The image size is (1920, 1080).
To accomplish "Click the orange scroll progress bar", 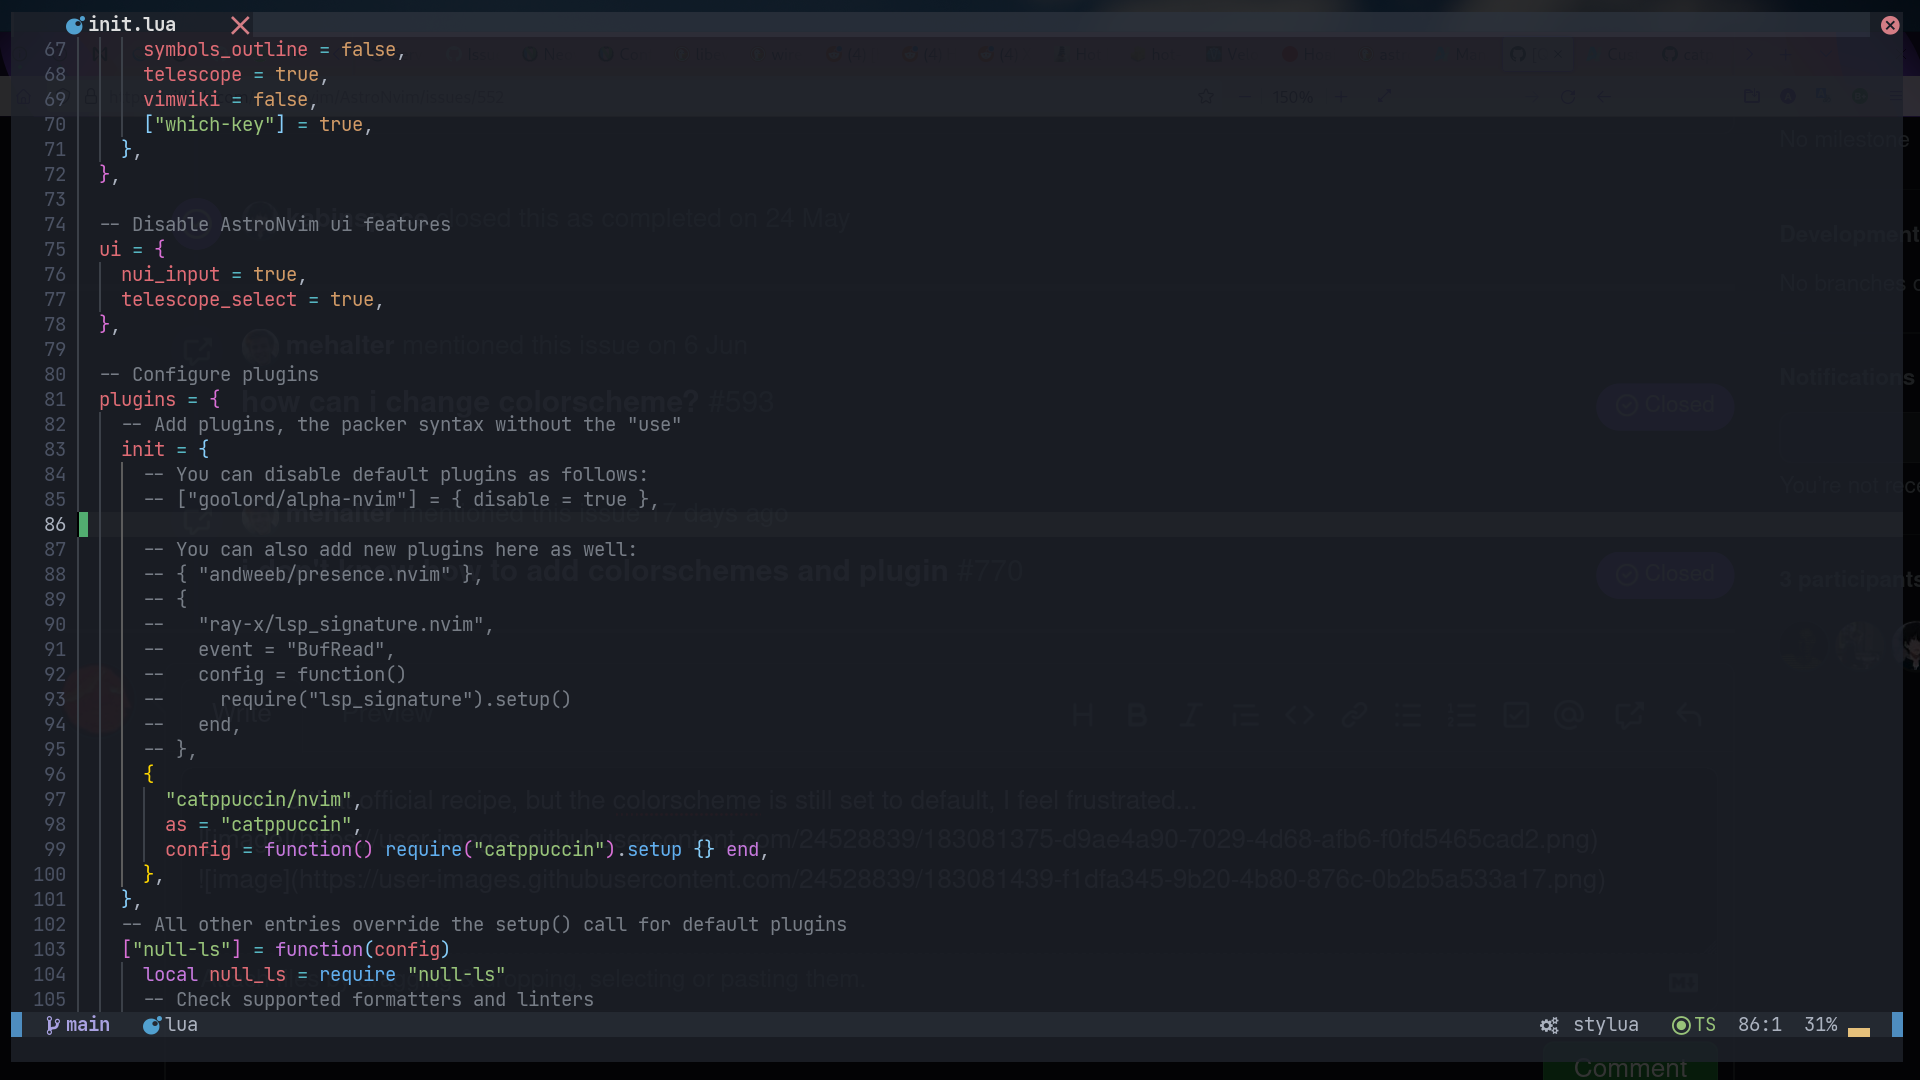I will (1860, 1030).
